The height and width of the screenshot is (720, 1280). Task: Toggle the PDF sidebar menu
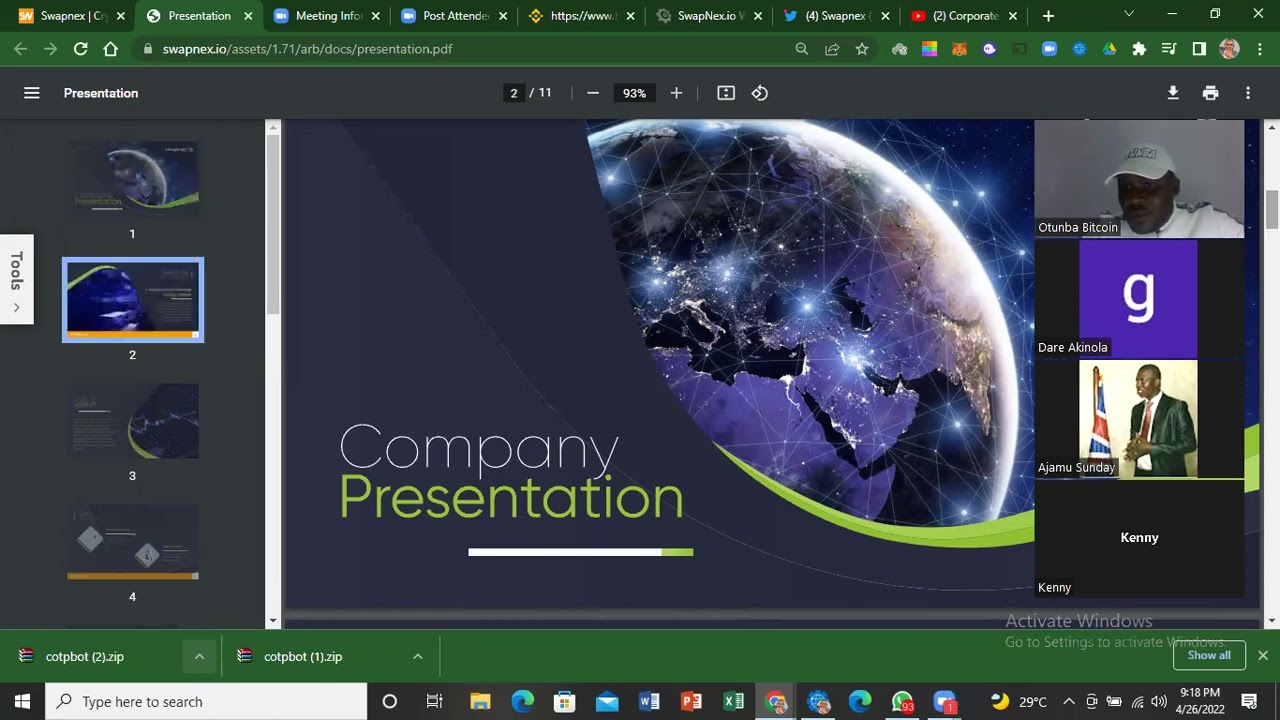[32, 93]
